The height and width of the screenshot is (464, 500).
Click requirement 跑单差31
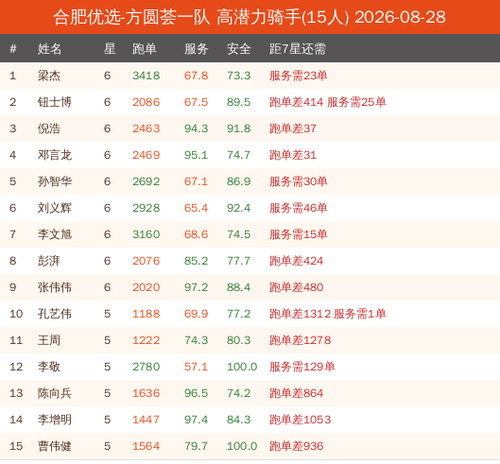(293, 155)
